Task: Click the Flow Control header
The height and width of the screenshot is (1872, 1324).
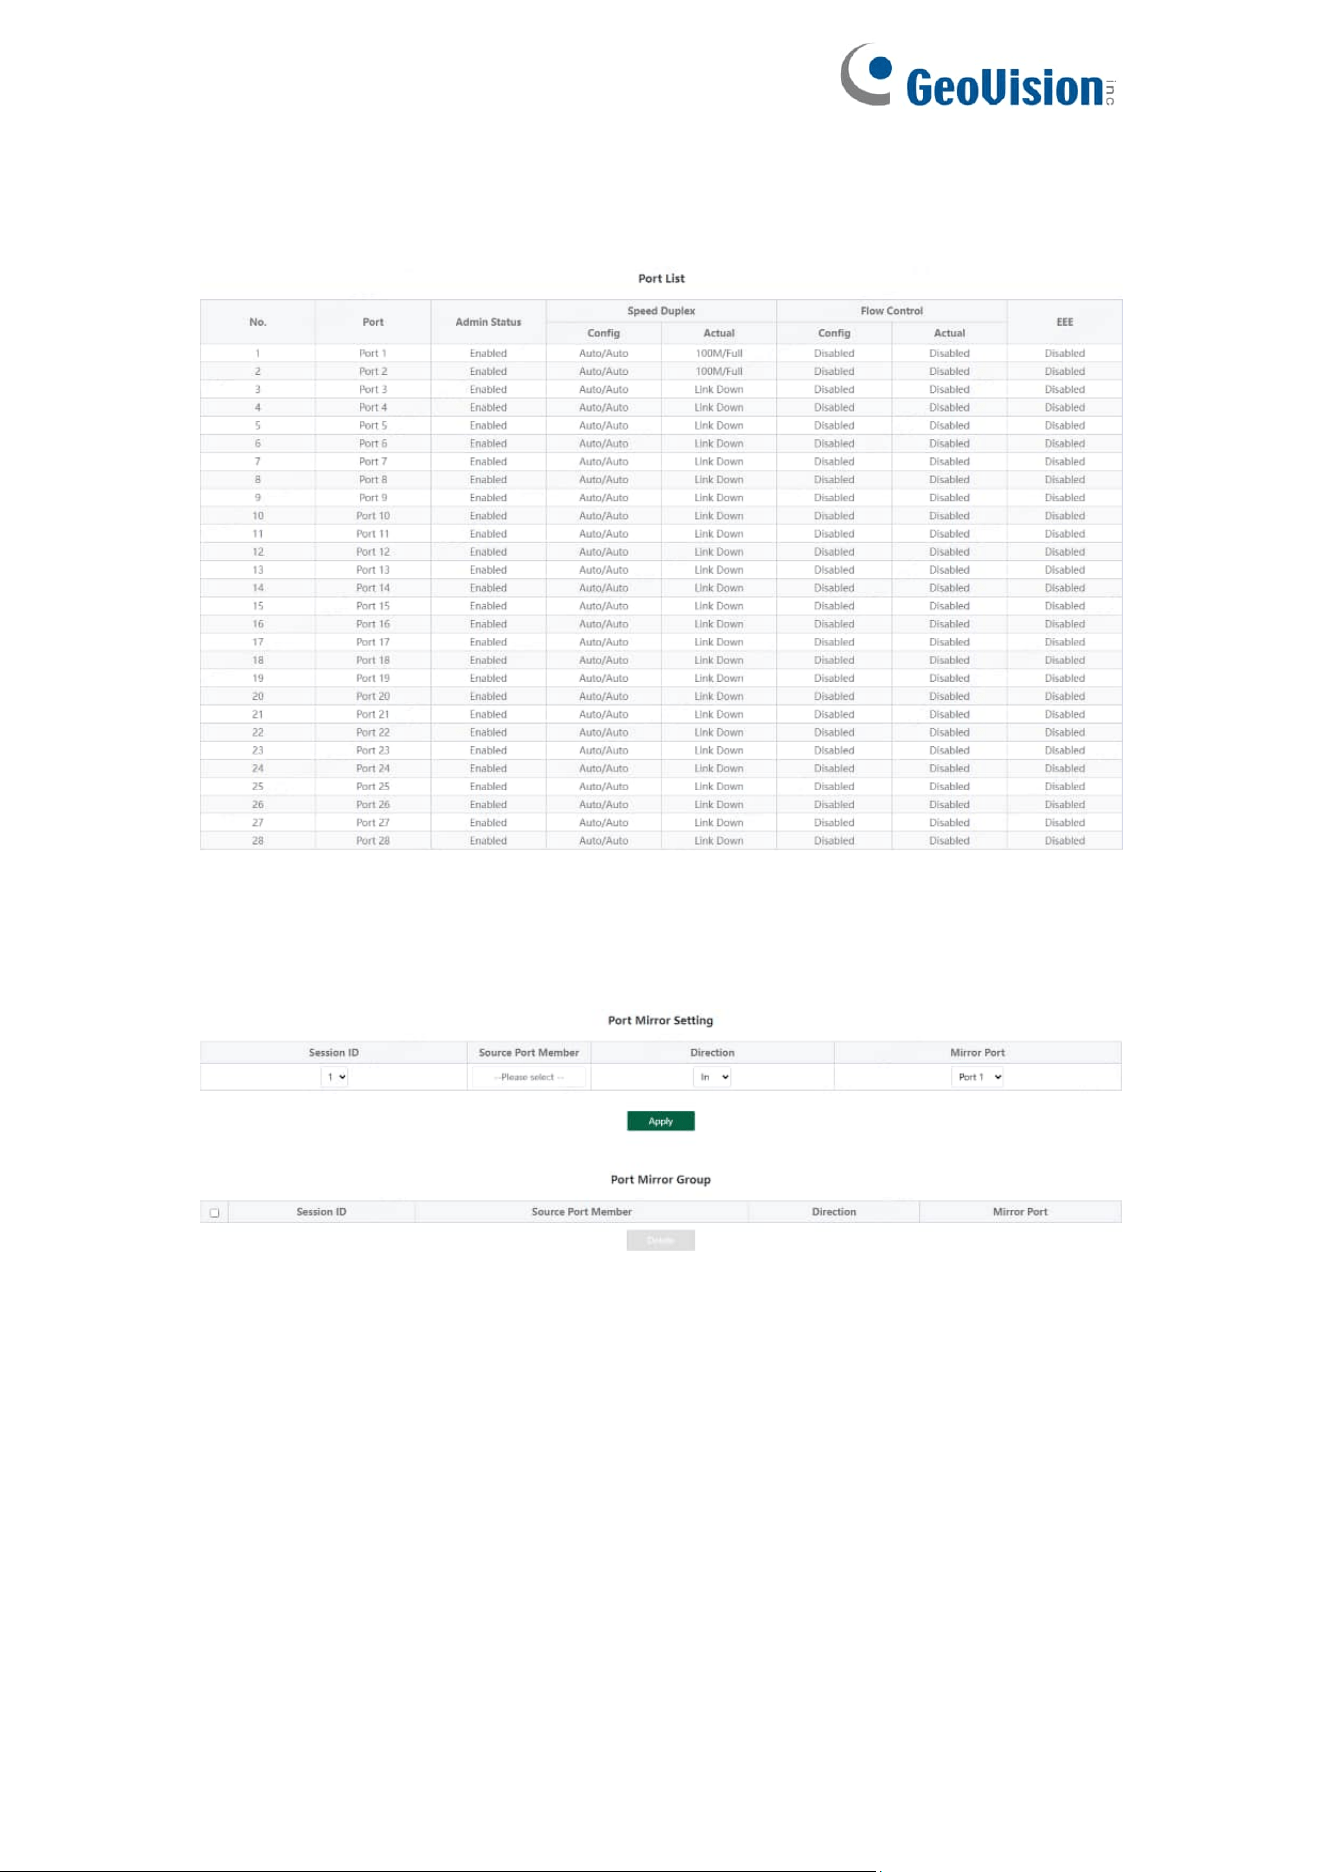Action: pyautogui.click(x=892, y=311)
